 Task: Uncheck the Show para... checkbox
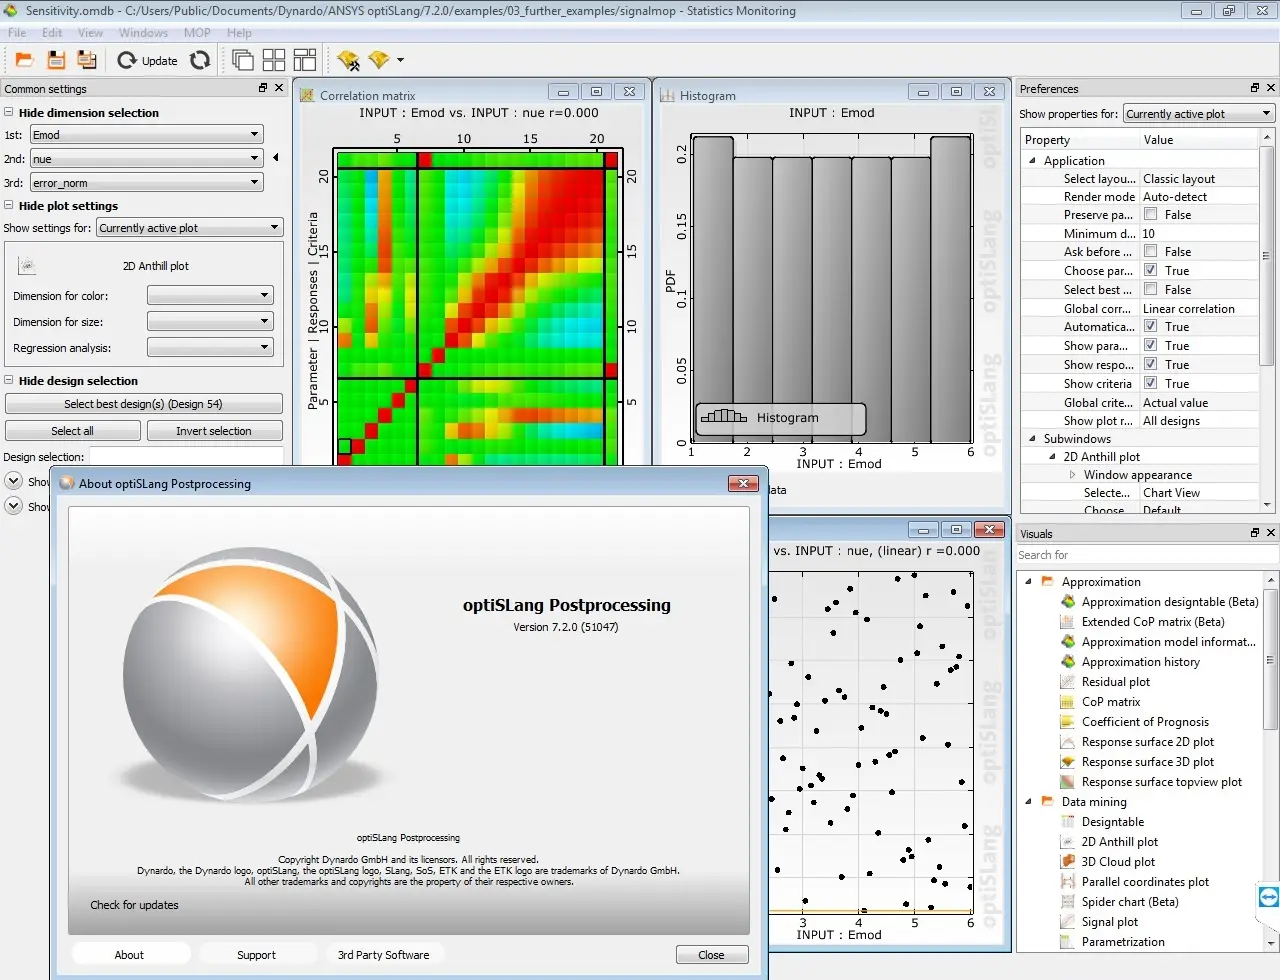(x=1150, y=346)
